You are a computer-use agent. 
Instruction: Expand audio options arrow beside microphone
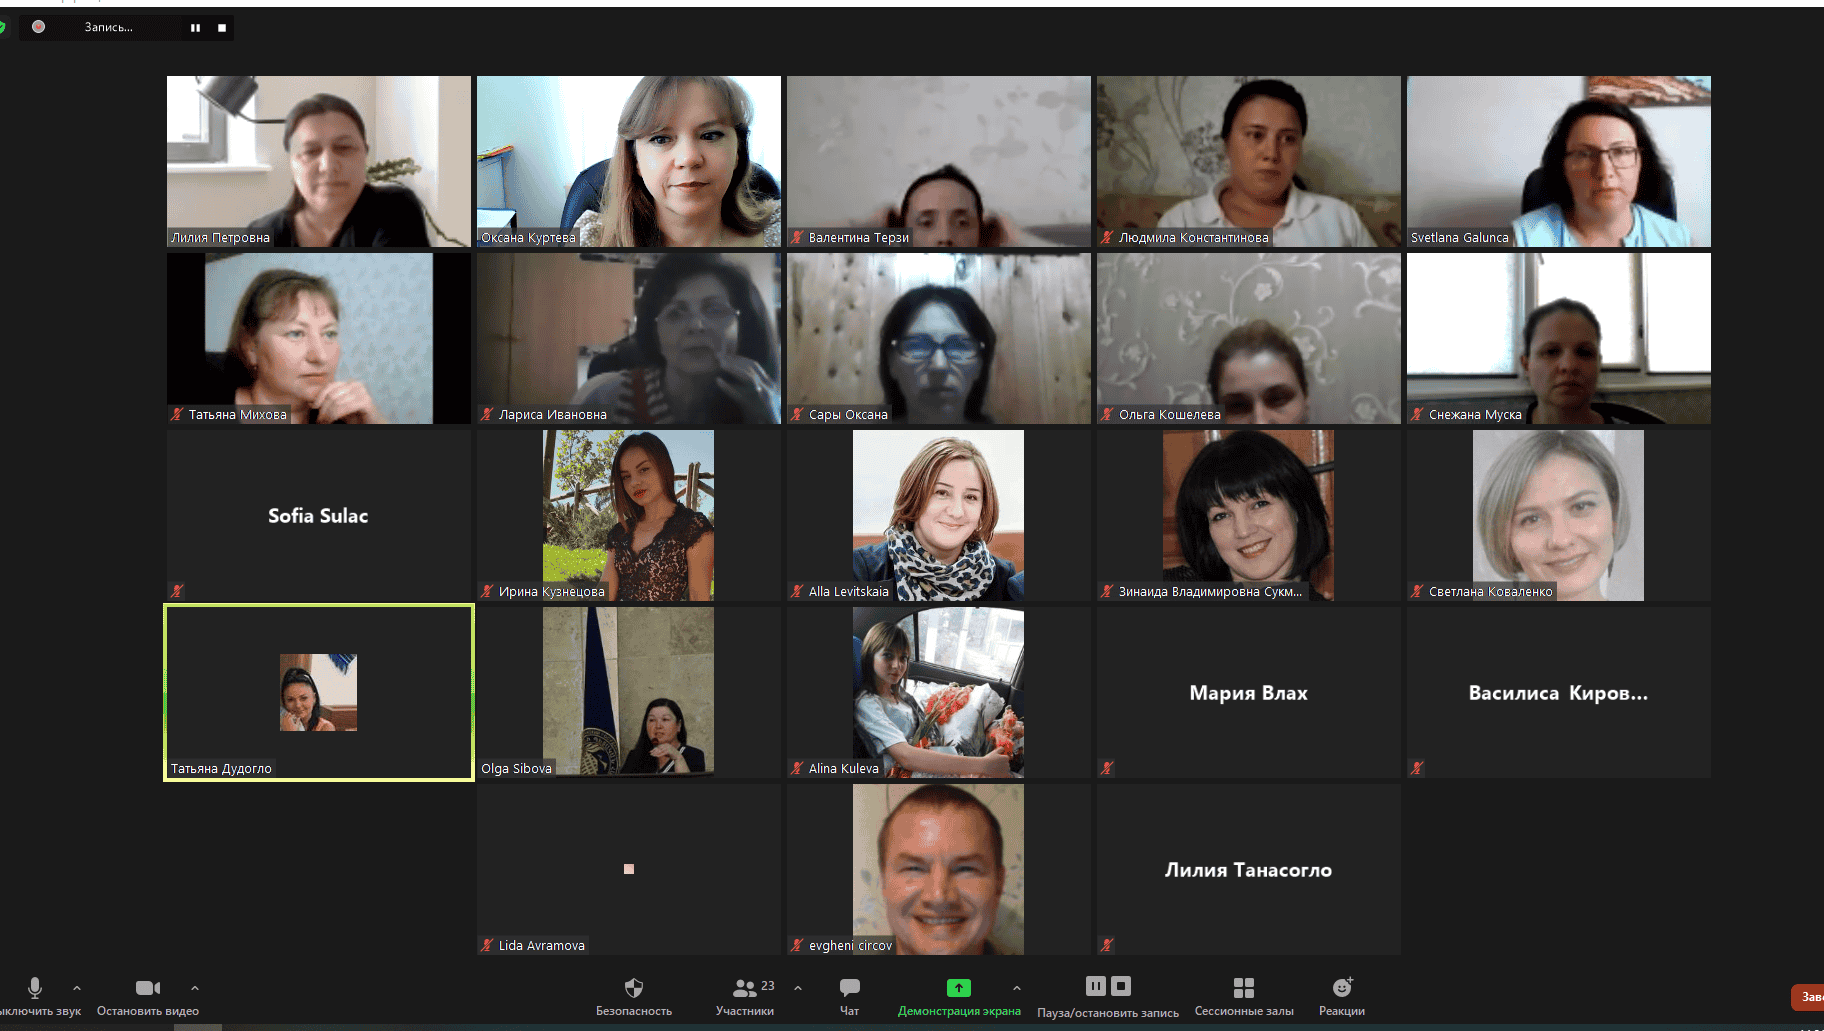[x=77, y=988]
